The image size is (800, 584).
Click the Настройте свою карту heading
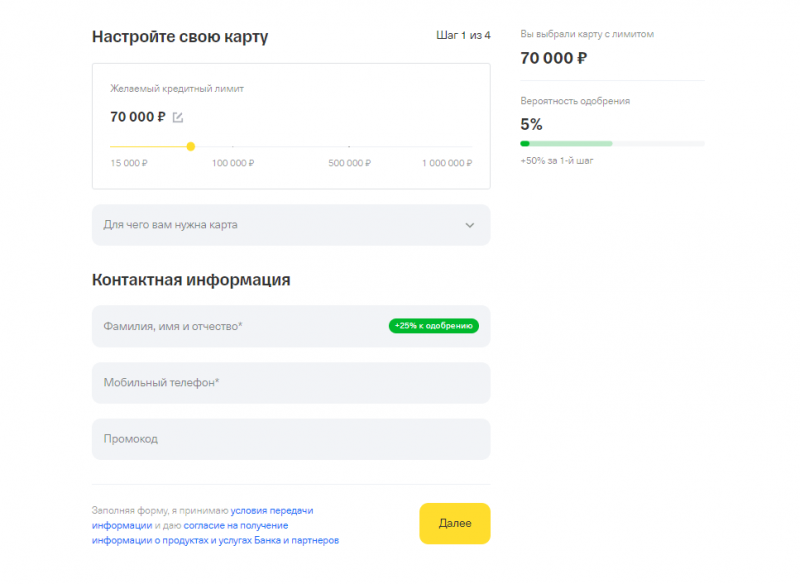180,37
